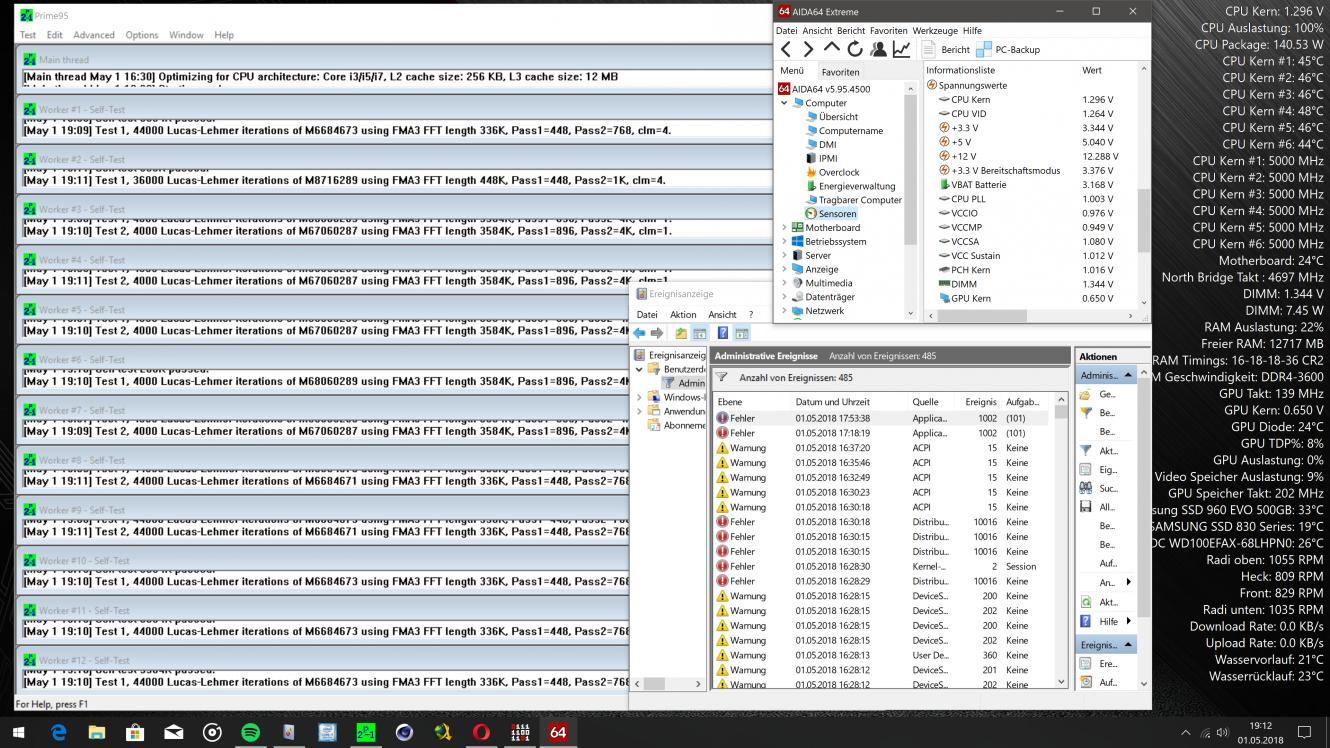Select Kernel Fehler event at 16:28:30

pyautogui.click(x=881, y=566)
